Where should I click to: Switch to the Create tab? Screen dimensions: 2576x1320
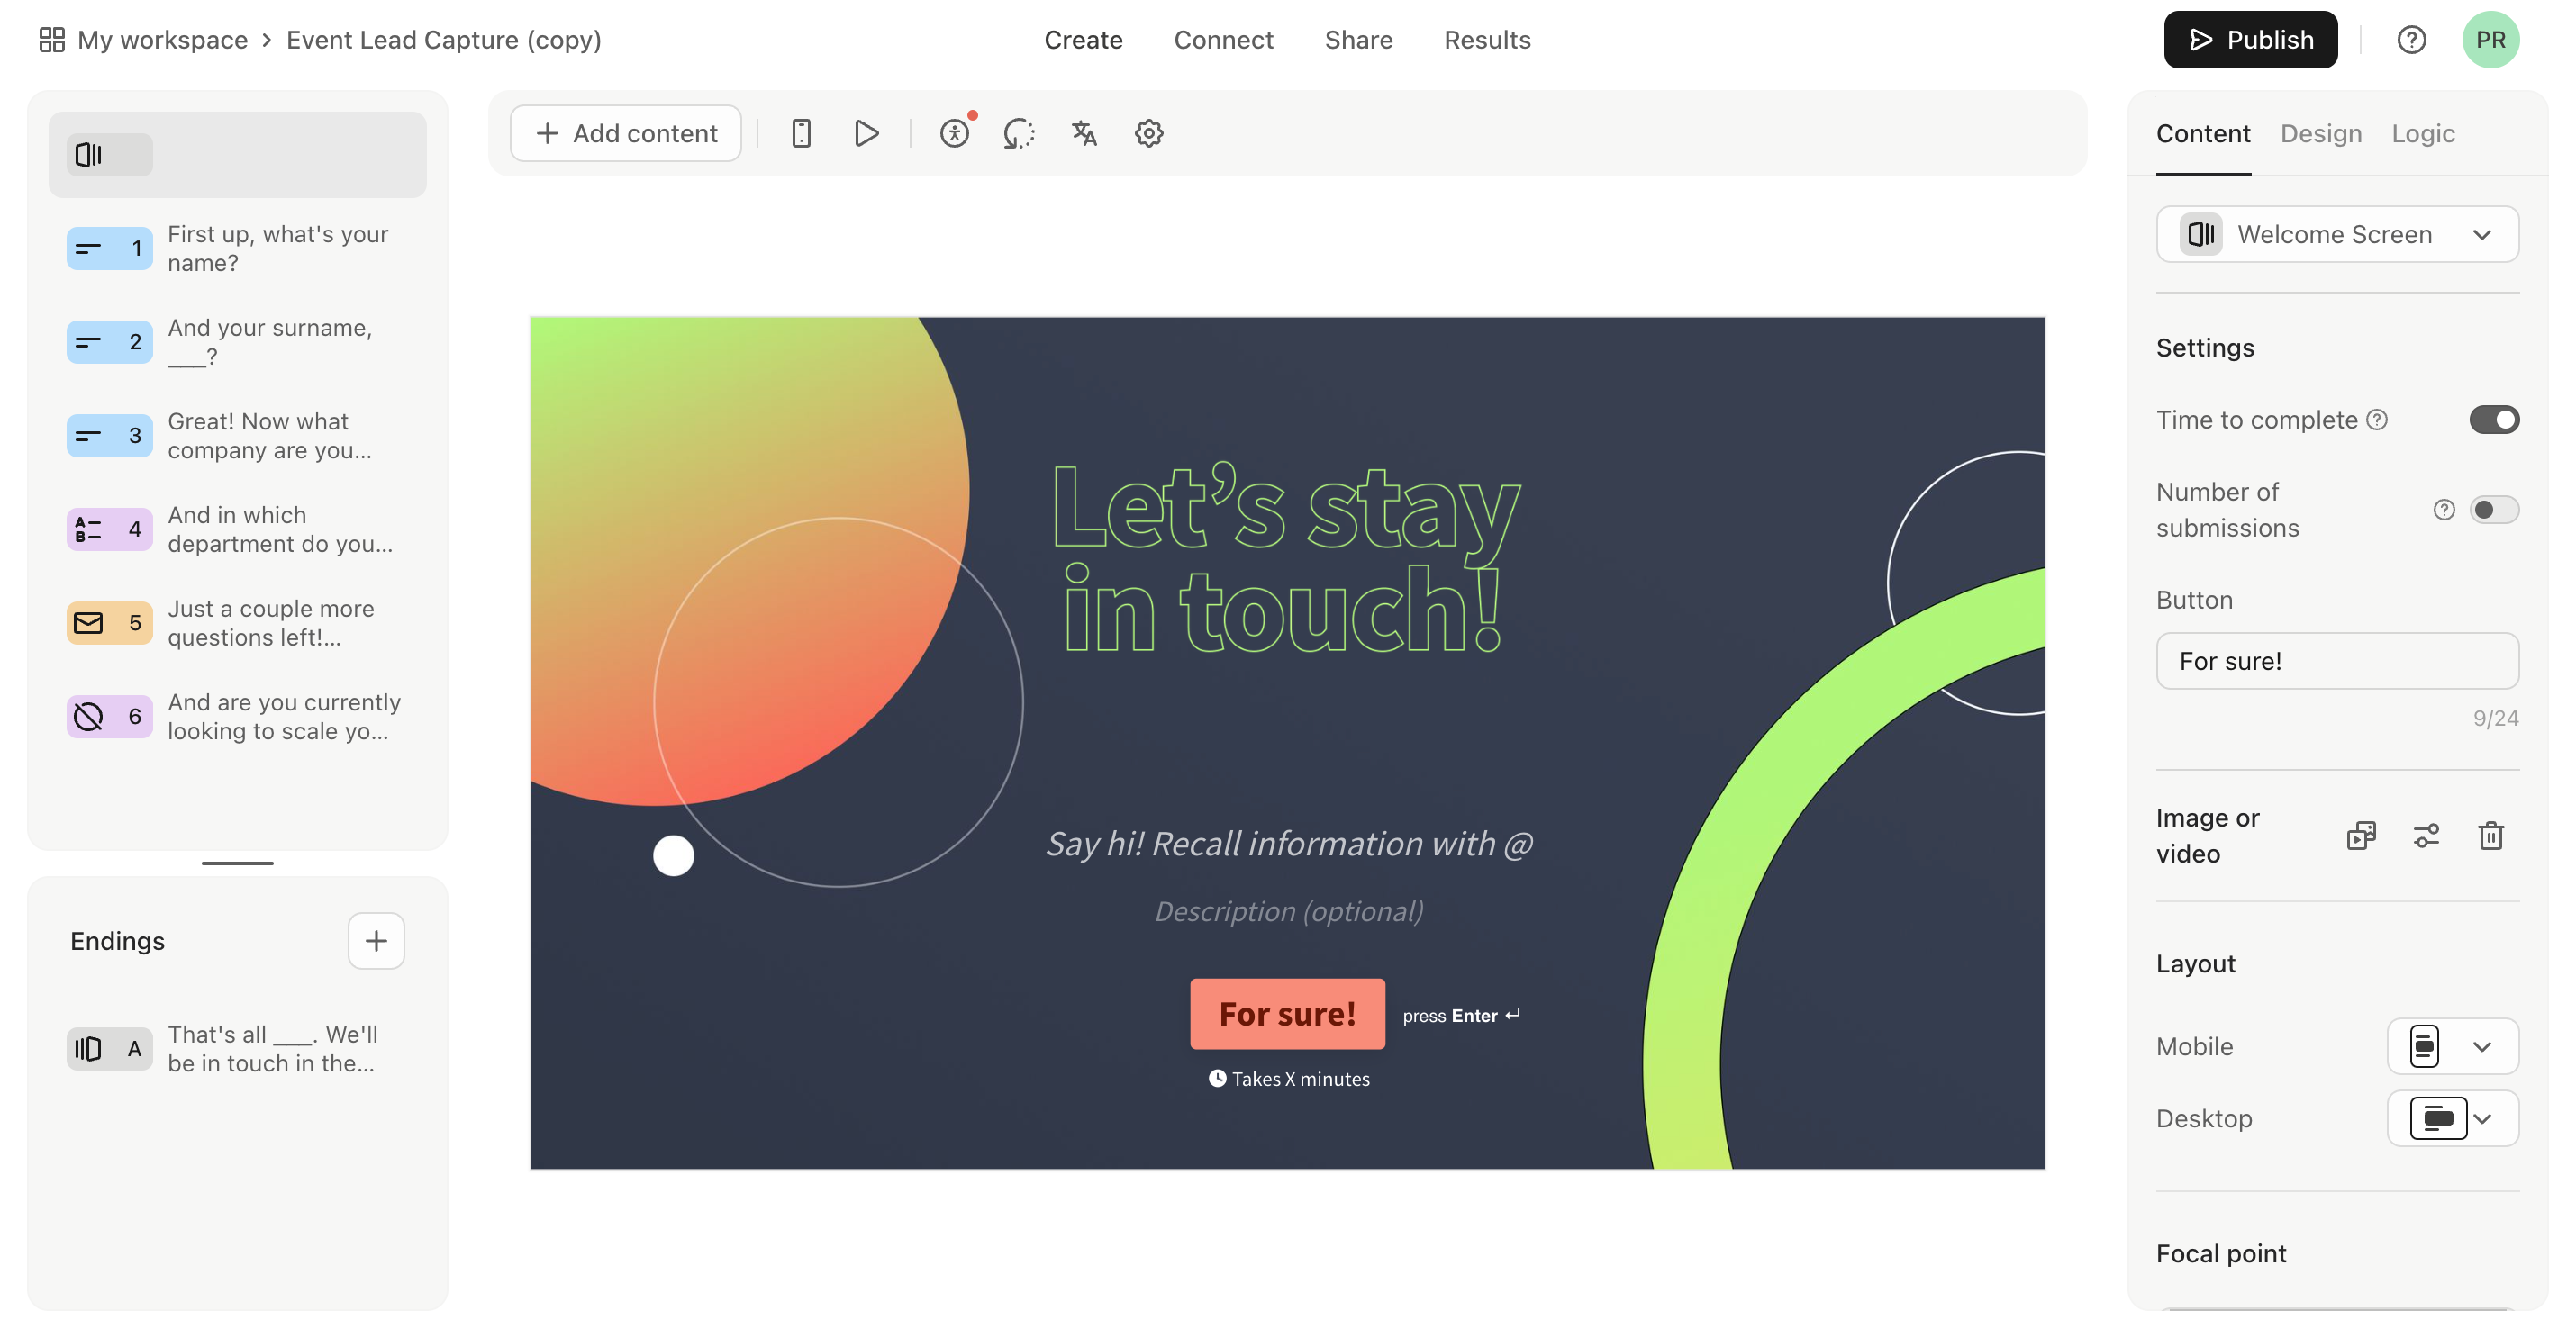[x=1083, y=40]
